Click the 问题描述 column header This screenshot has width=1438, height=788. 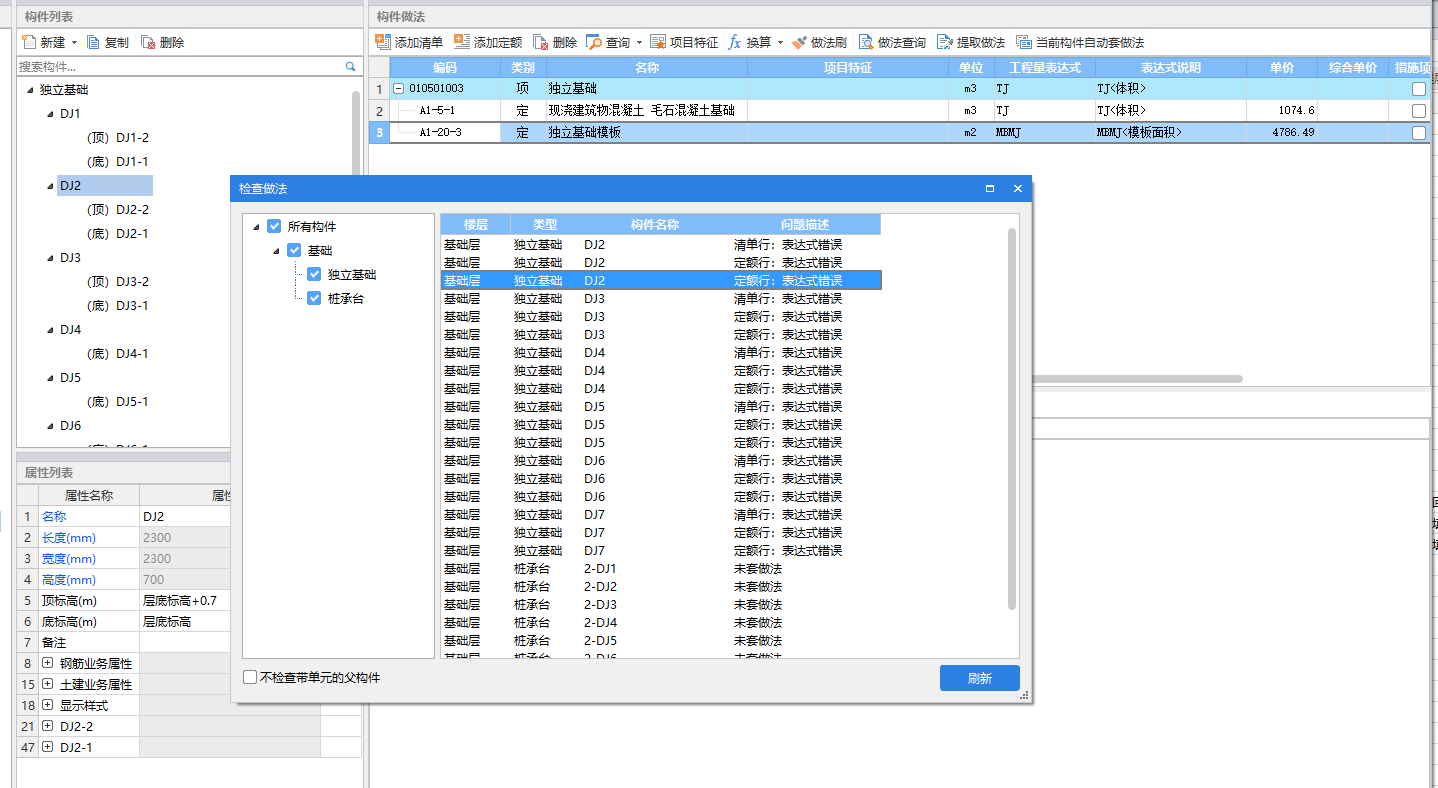pyautogui.click(x=805, y=224)
